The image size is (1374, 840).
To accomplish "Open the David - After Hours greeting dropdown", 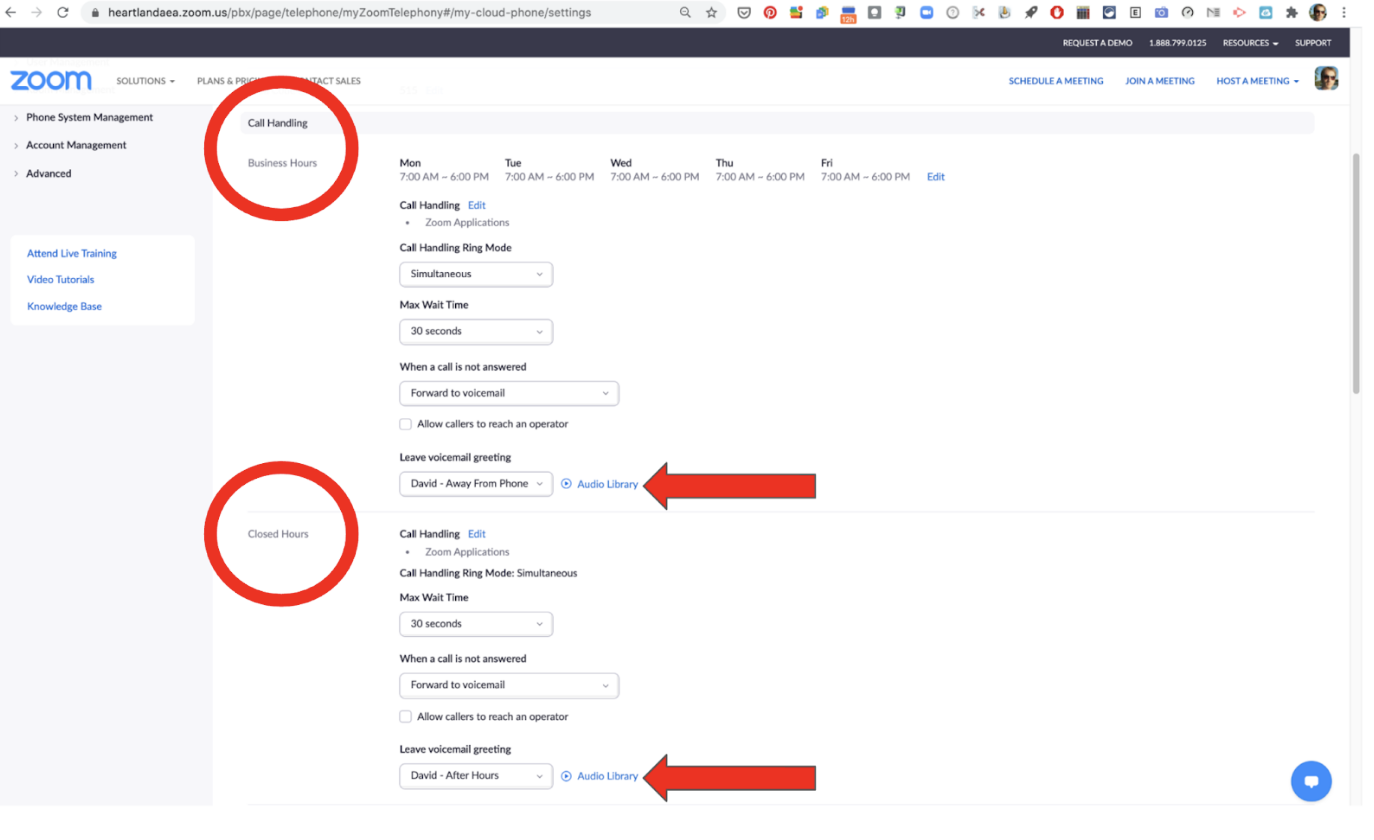I will pyautogui.click(x=476, y=775).
